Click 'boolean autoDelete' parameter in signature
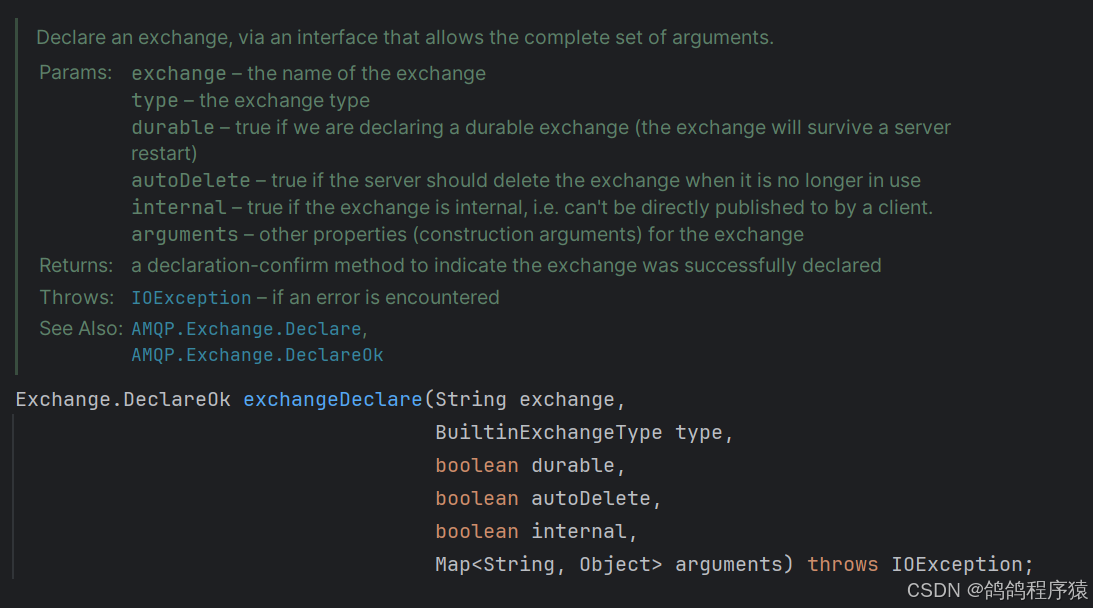Viewport: 1093px width, 608px height. (543, 498)
